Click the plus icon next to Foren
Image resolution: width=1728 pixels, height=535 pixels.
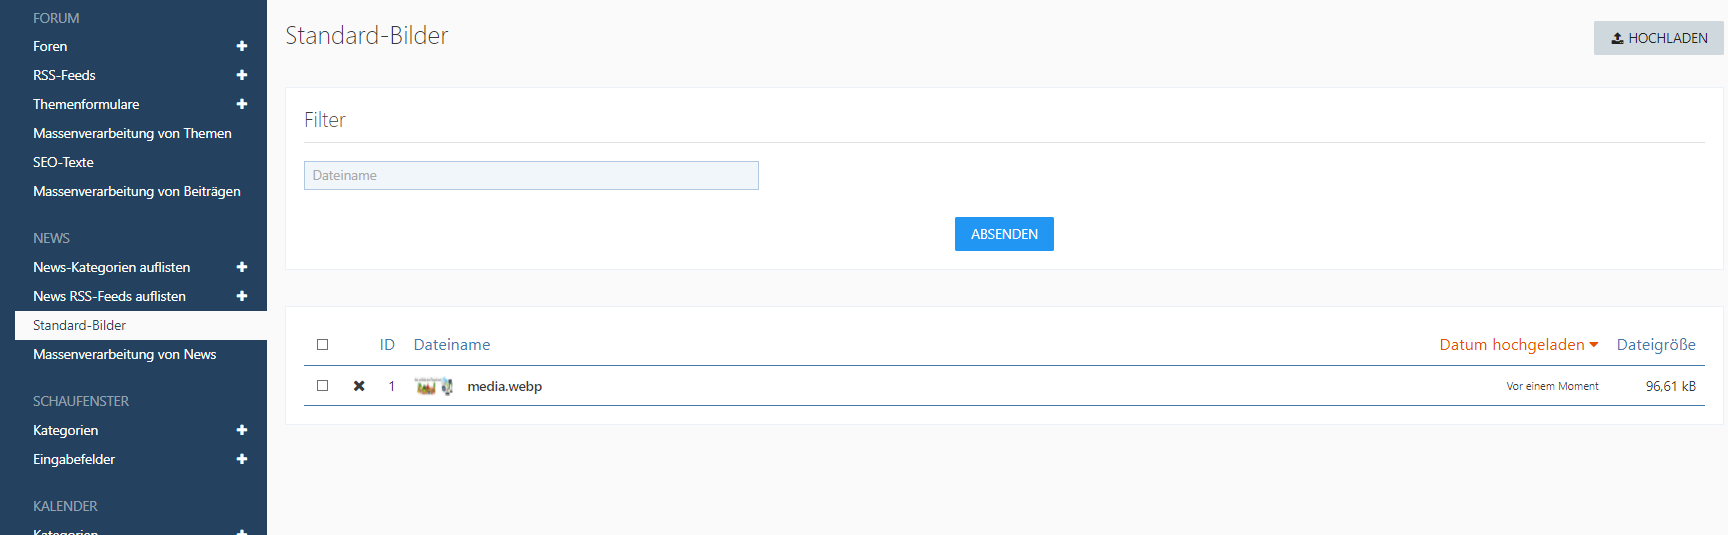coord(242,46)
